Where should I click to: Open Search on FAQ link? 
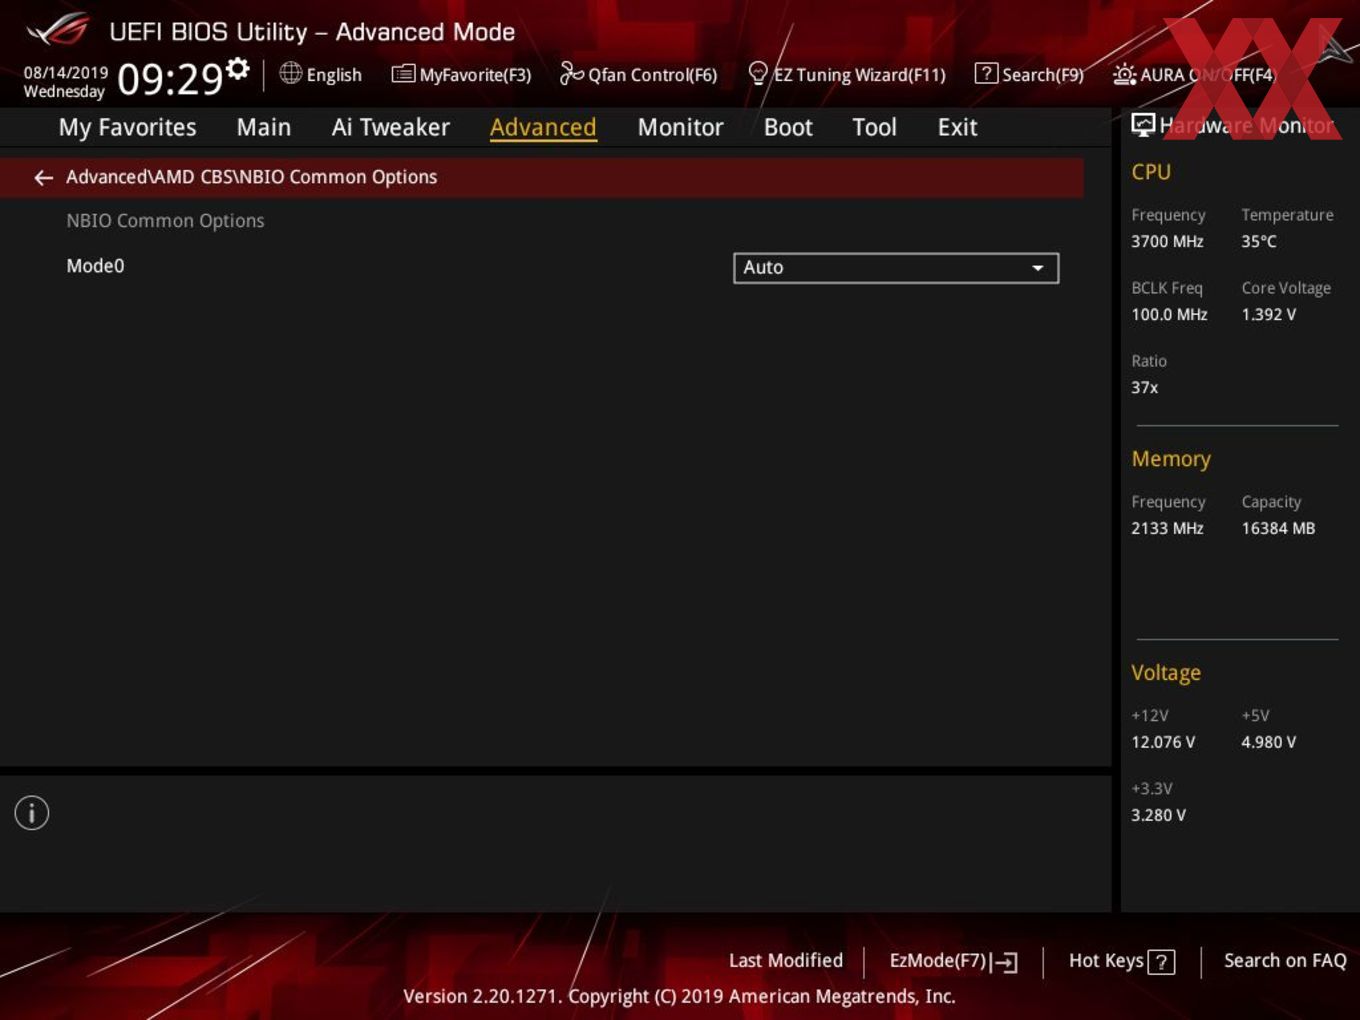(x=1285, y=961)
